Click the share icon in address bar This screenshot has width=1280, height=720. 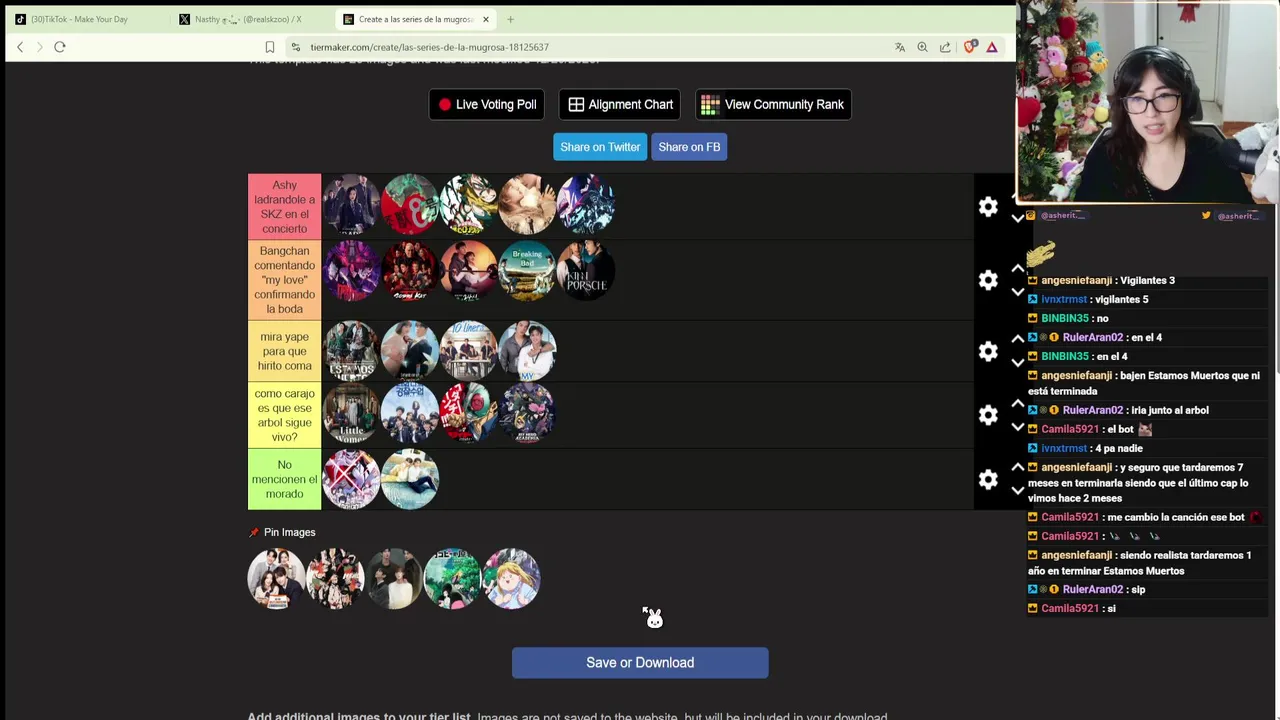click(x=945, y=47)
